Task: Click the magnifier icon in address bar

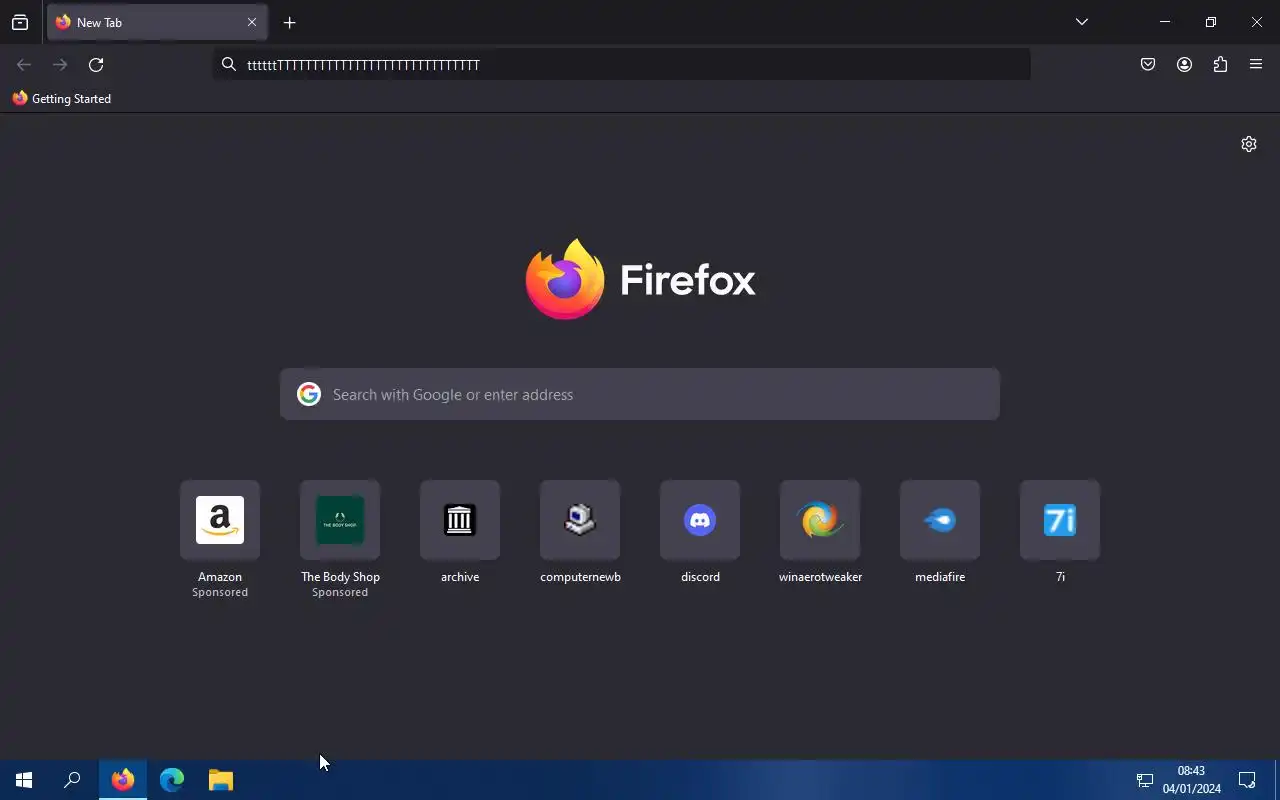Action: point(229,65)
